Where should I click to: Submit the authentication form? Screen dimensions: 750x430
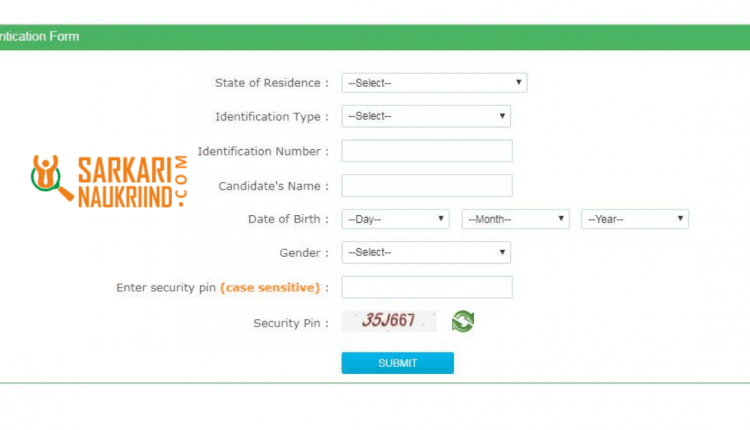coord(397,363)
